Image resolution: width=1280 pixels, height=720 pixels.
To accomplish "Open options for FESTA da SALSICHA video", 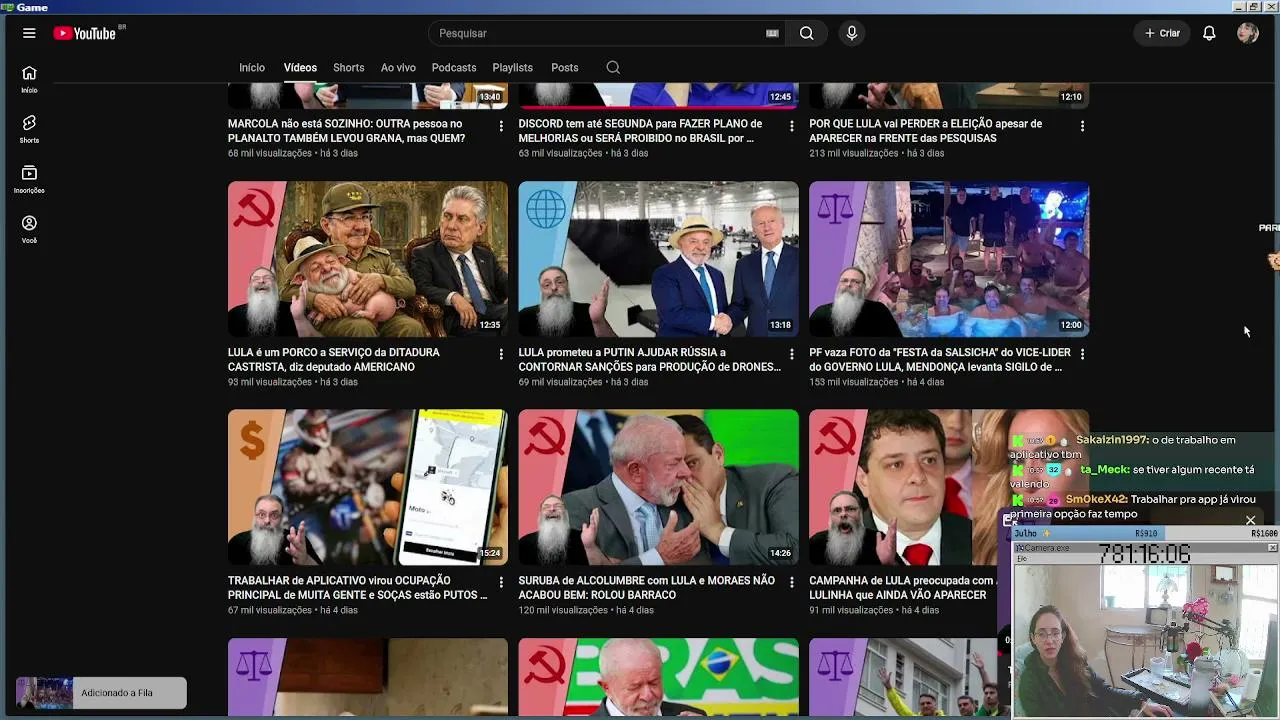I will [x=1082, y=354].
